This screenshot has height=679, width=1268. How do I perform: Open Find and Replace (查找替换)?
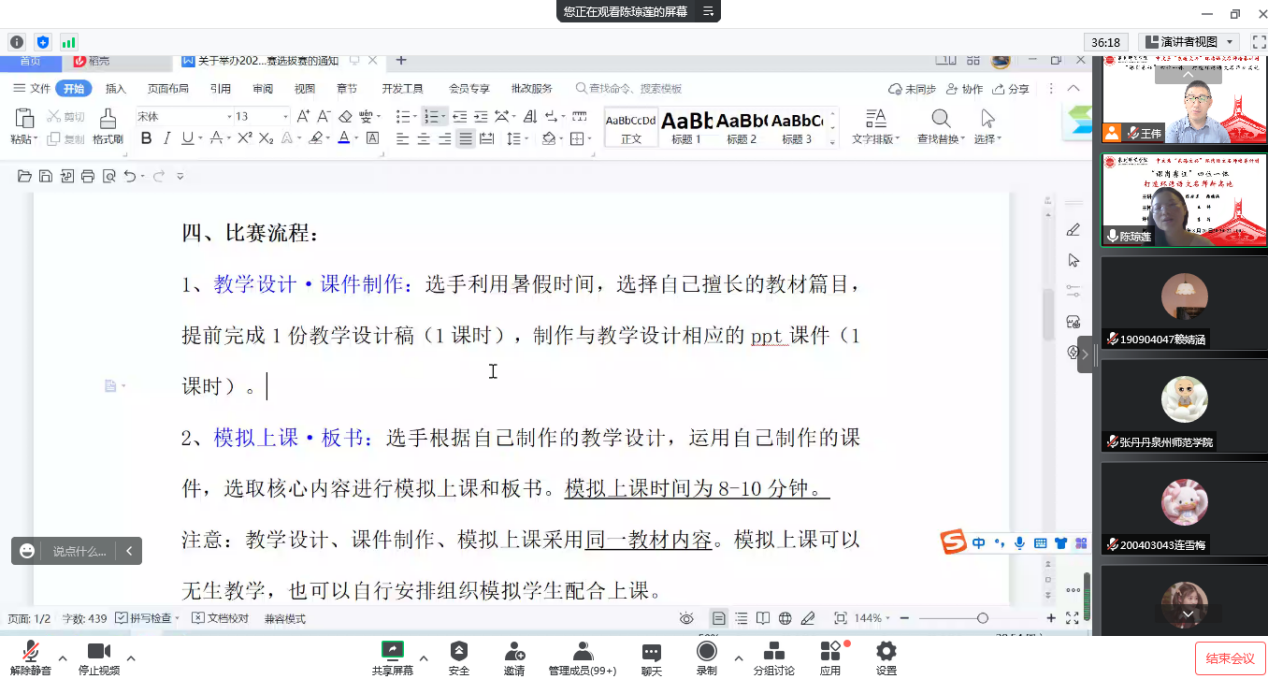pos(940,125)
